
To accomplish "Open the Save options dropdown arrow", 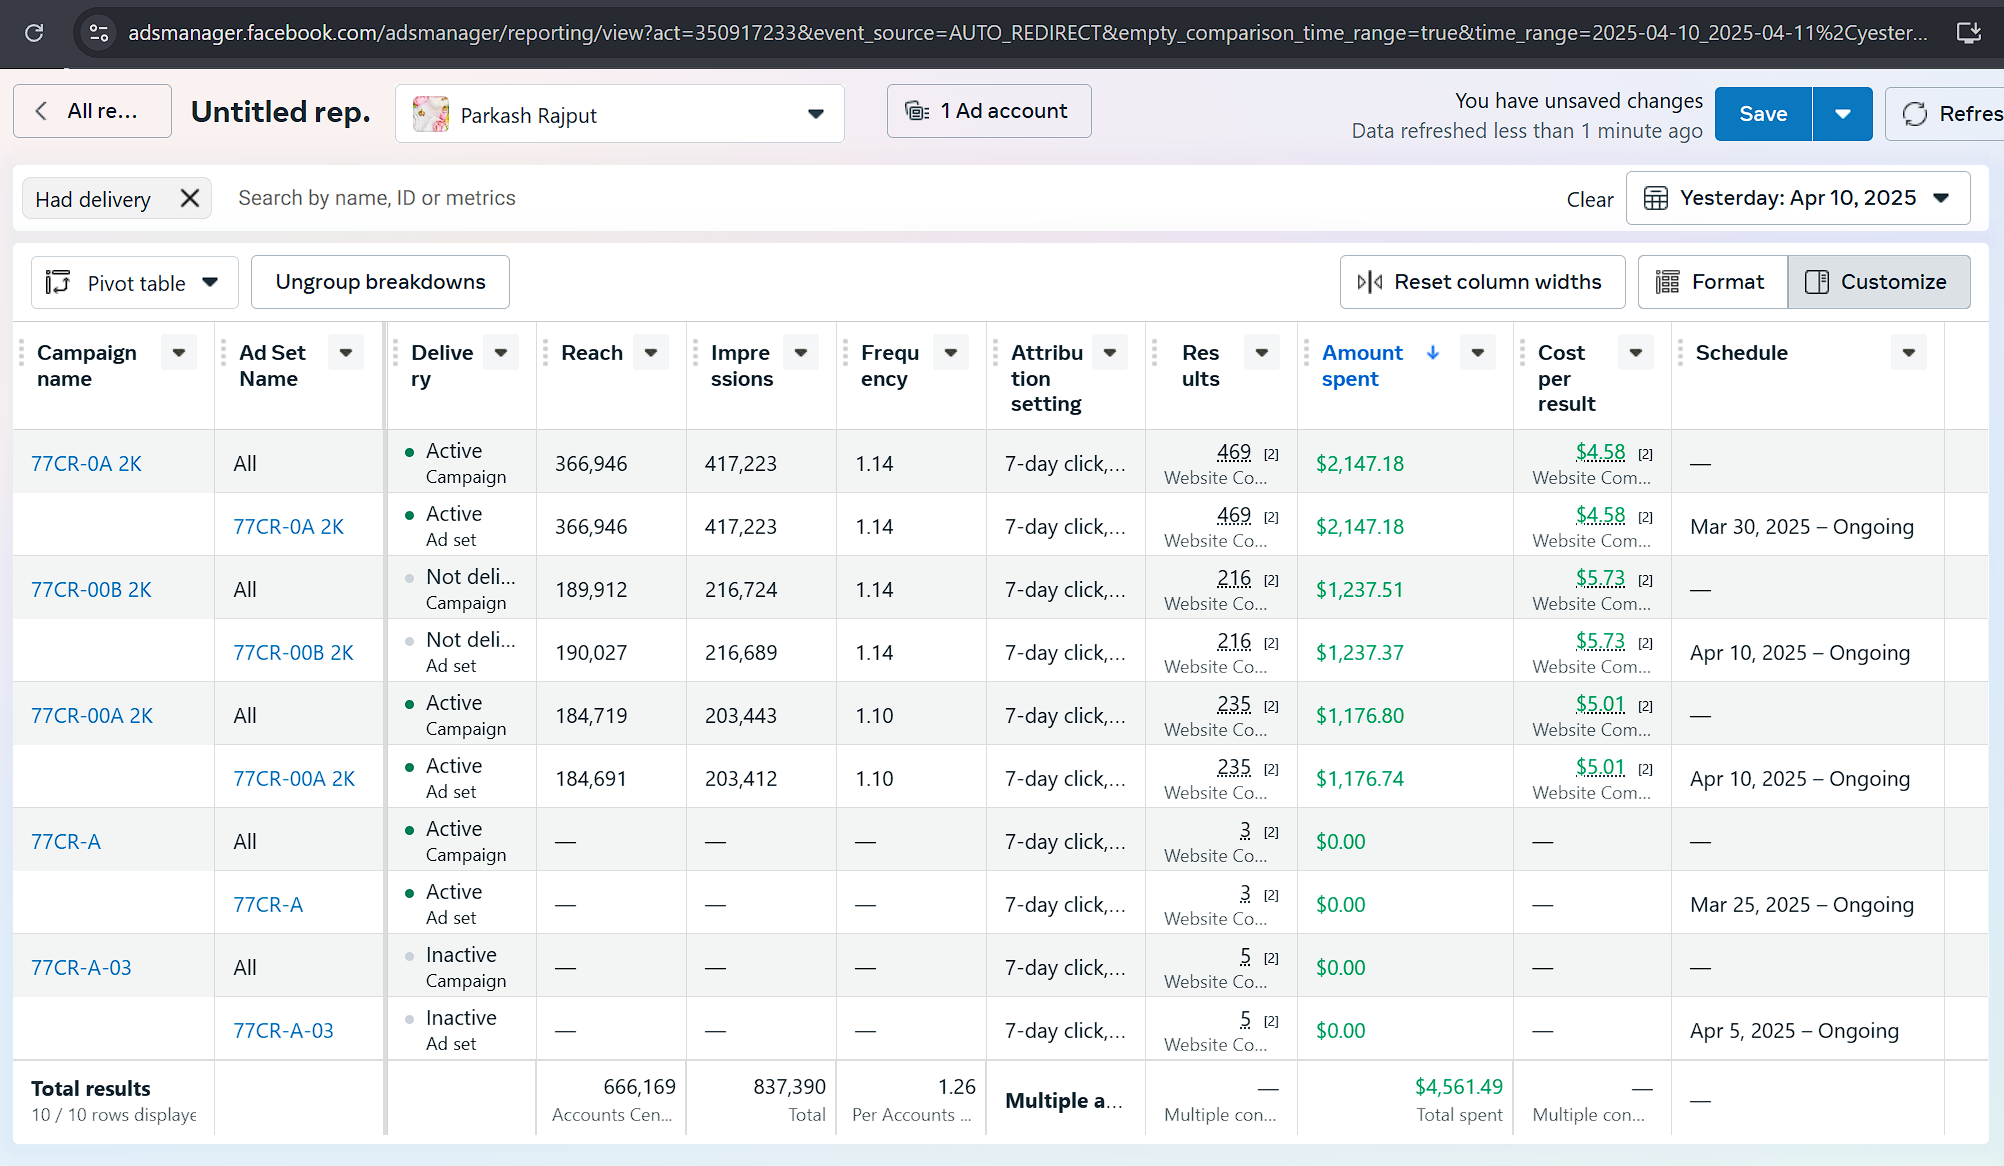I will (x=1842, y=114).
